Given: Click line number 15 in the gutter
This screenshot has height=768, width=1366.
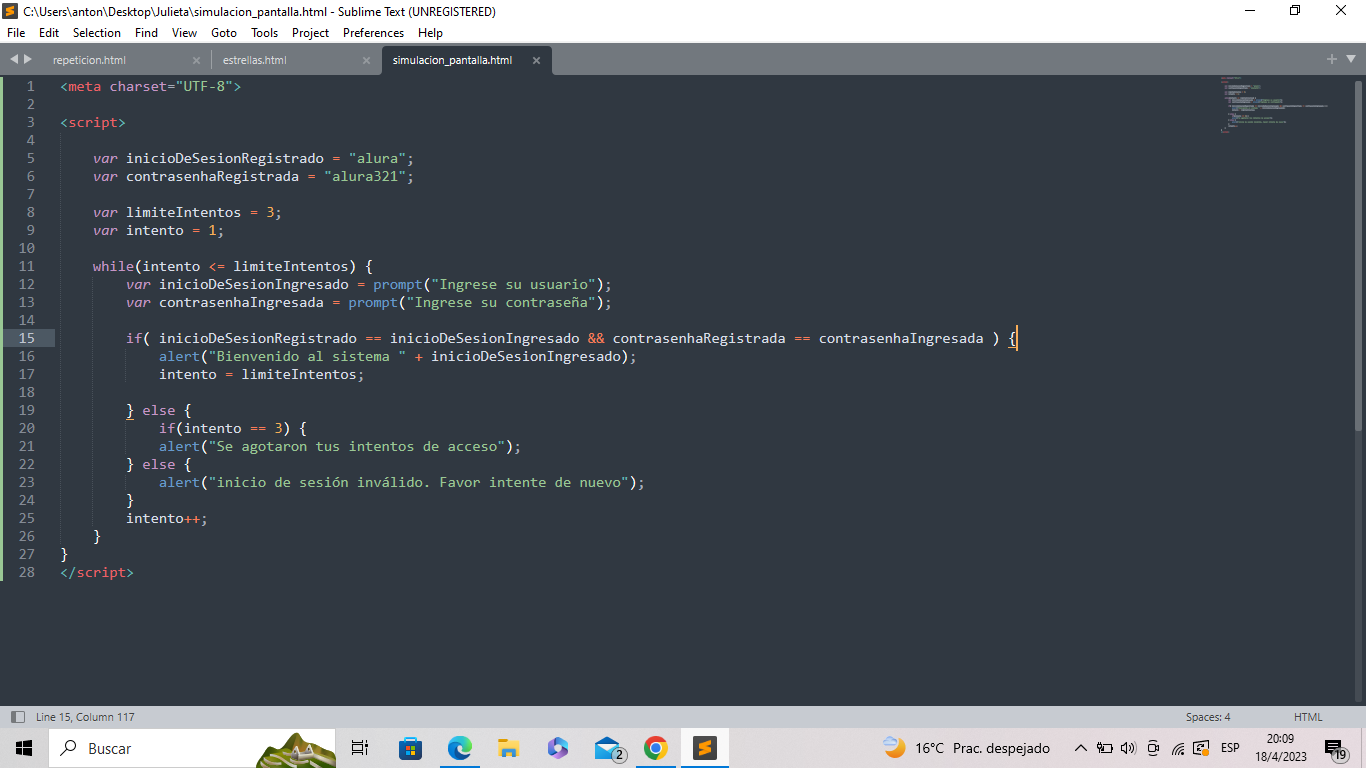Looking at the screenshot, I should (x=26, y=338).
